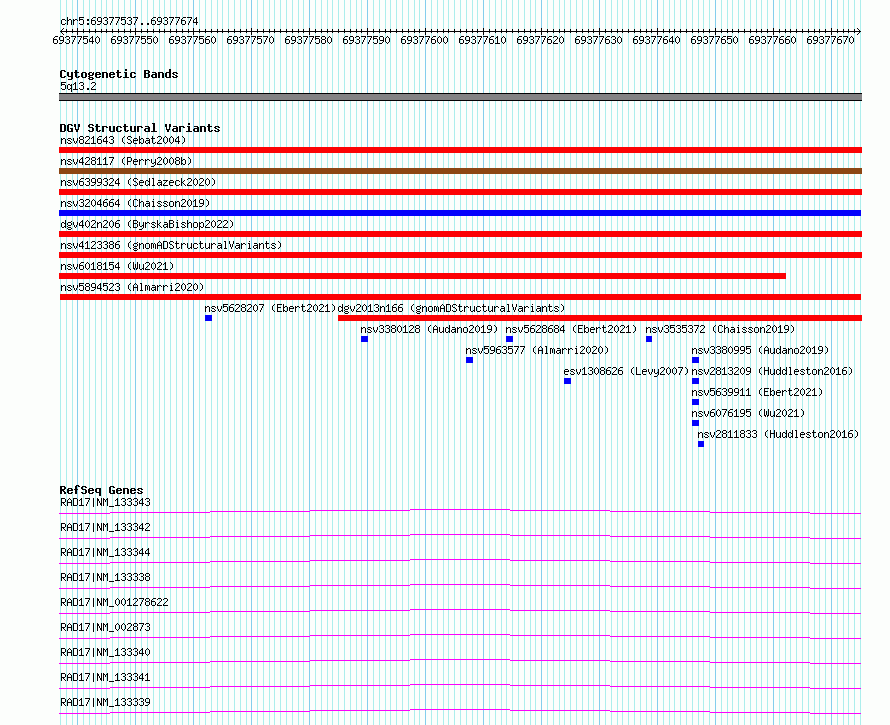The width and height of the screenshot is (890, 725).
Task: Open dgv2013n166 (gnomADStructuralVariants) label
Action: click(x=451, y=308)
